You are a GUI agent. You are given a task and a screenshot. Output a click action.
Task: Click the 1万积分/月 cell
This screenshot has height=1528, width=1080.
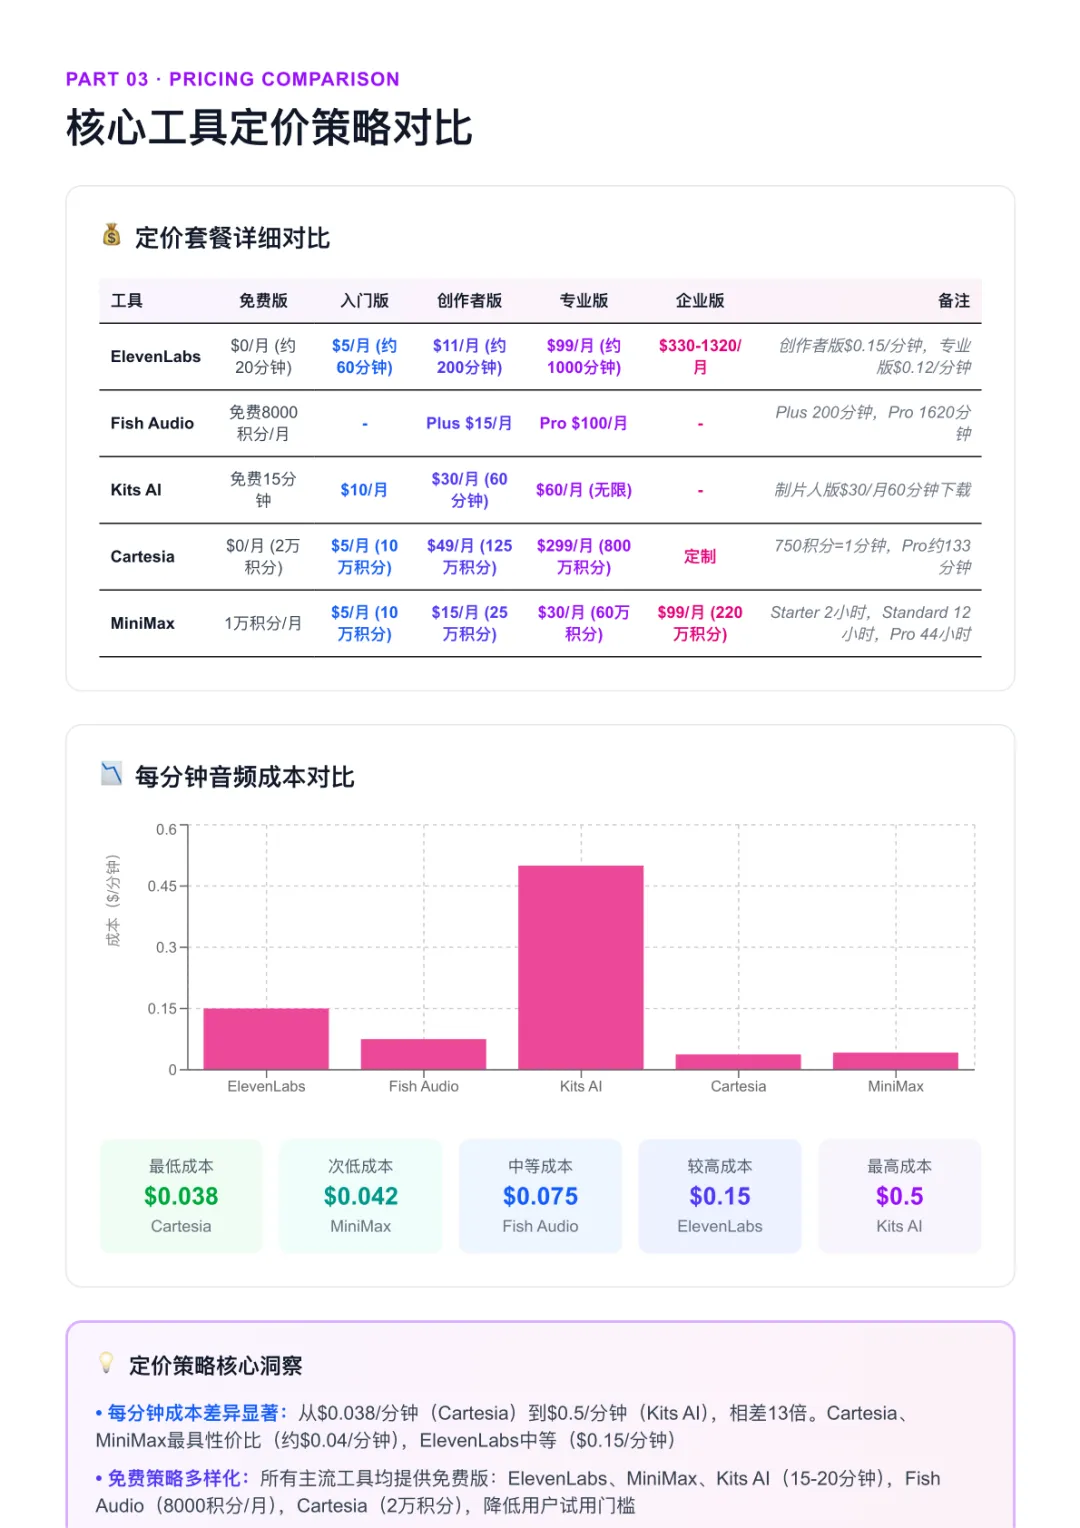pyautogui.click(x=263, y=623)
